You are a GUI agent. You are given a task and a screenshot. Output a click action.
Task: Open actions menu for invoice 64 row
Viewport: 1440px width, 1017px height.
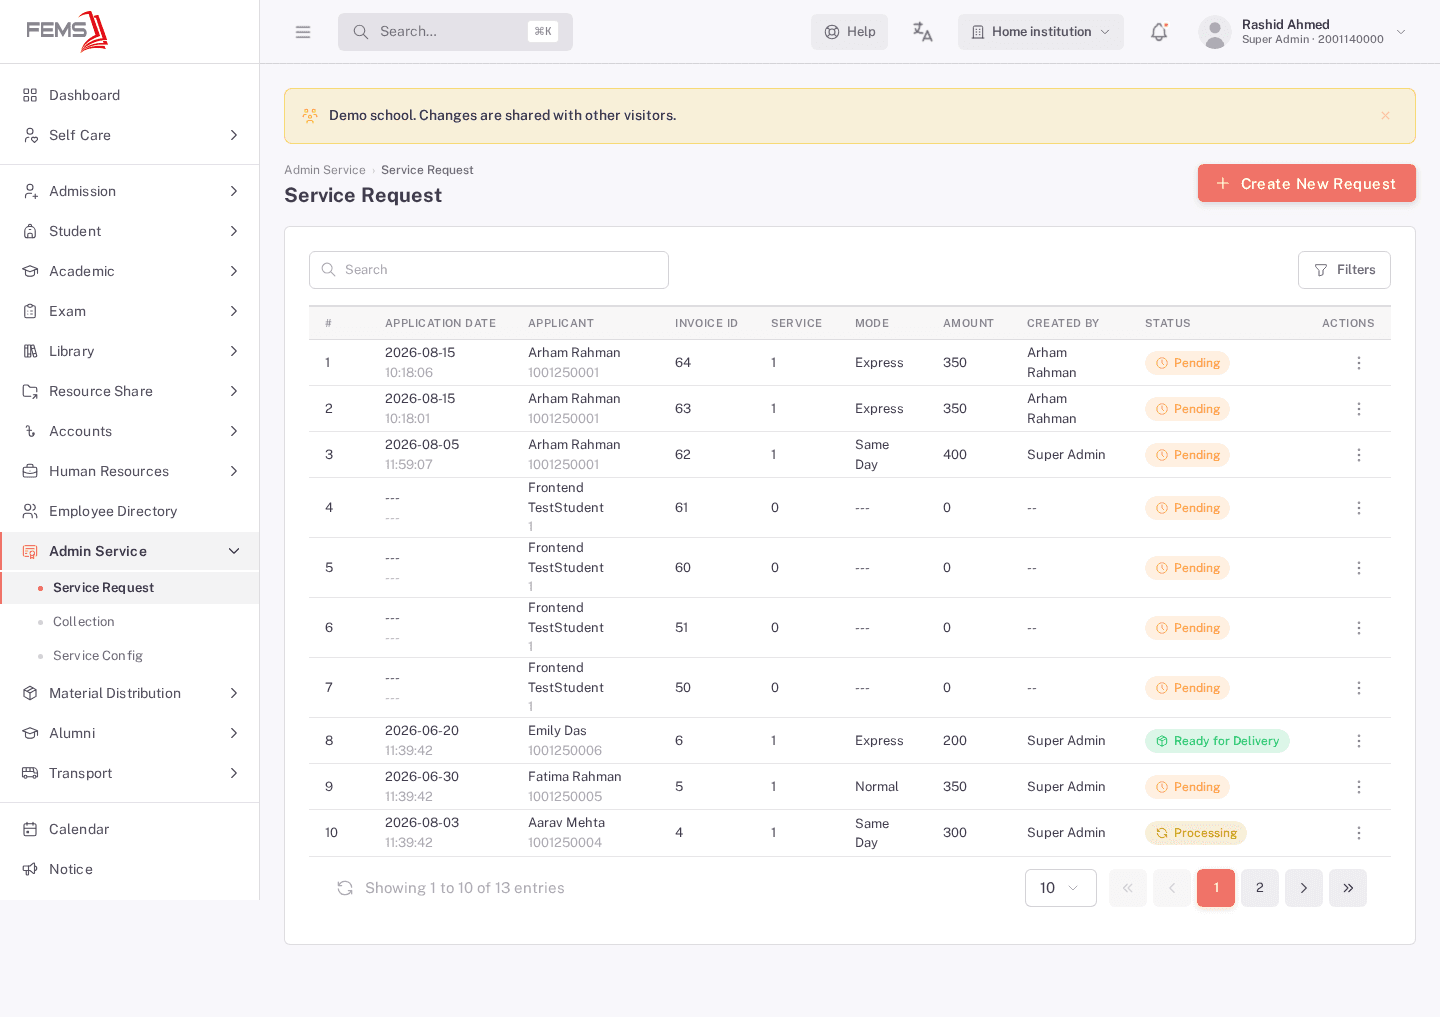tap(1358, 363)
